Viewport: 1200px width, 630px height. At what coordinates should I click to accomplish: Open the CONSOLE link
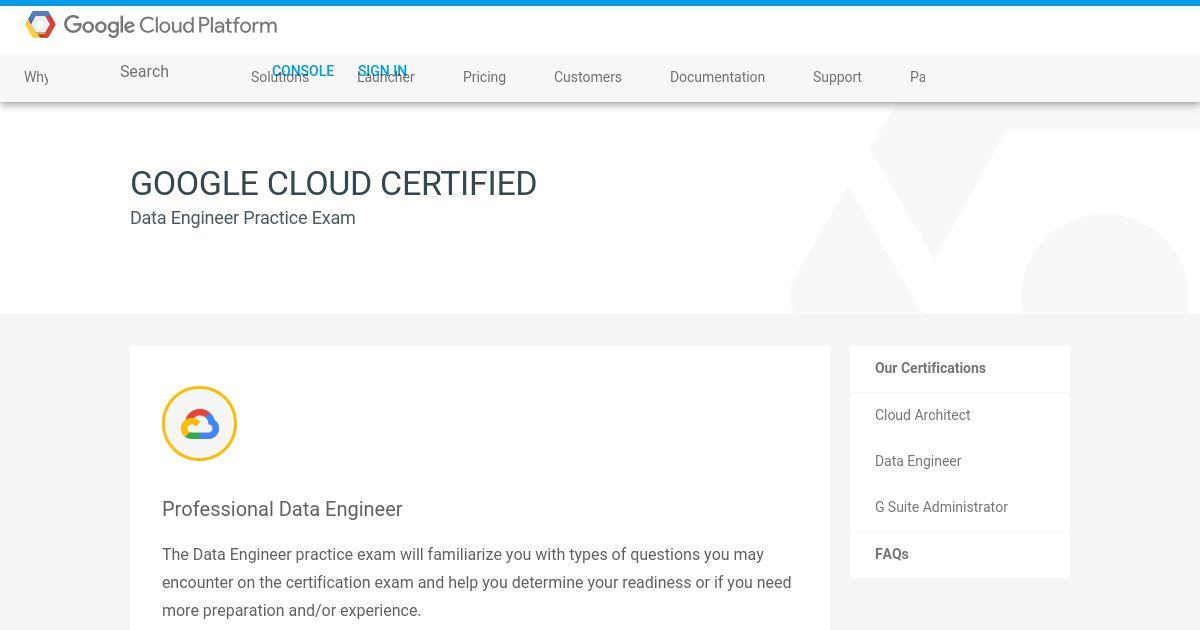[x=303, y=71]
